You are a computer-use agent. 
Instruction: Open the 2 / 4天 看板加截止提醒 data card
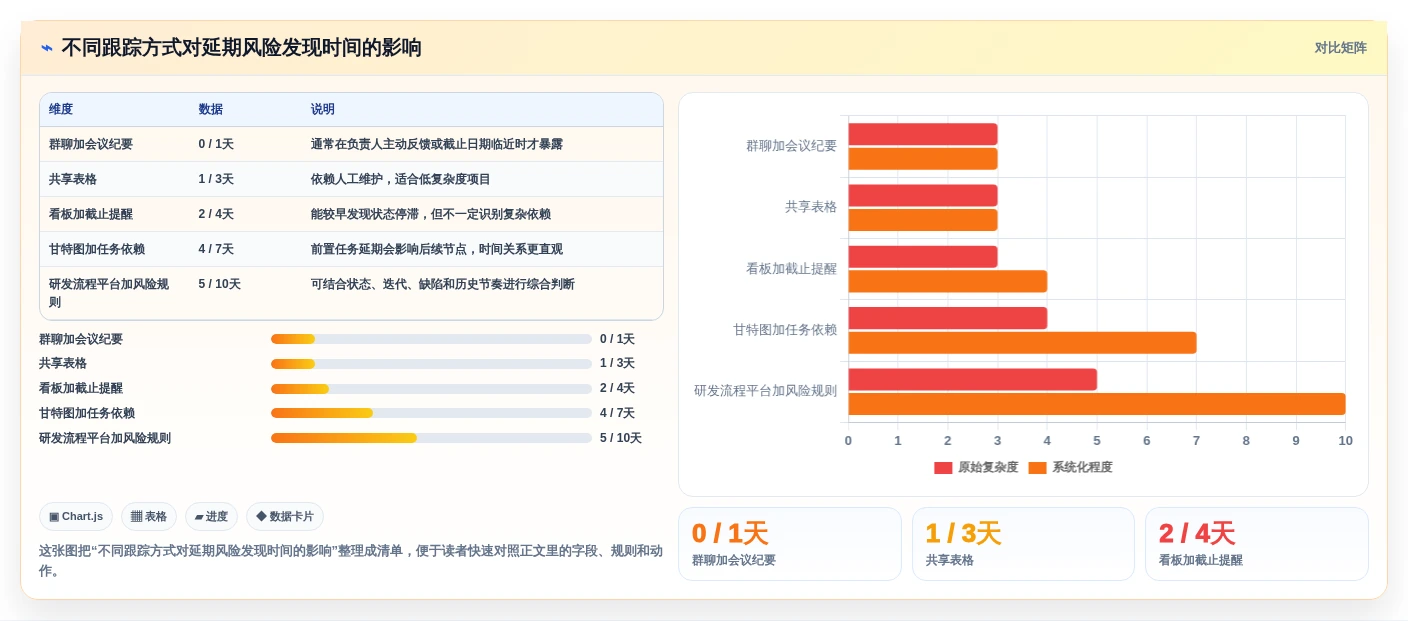tap(1257, 544)
